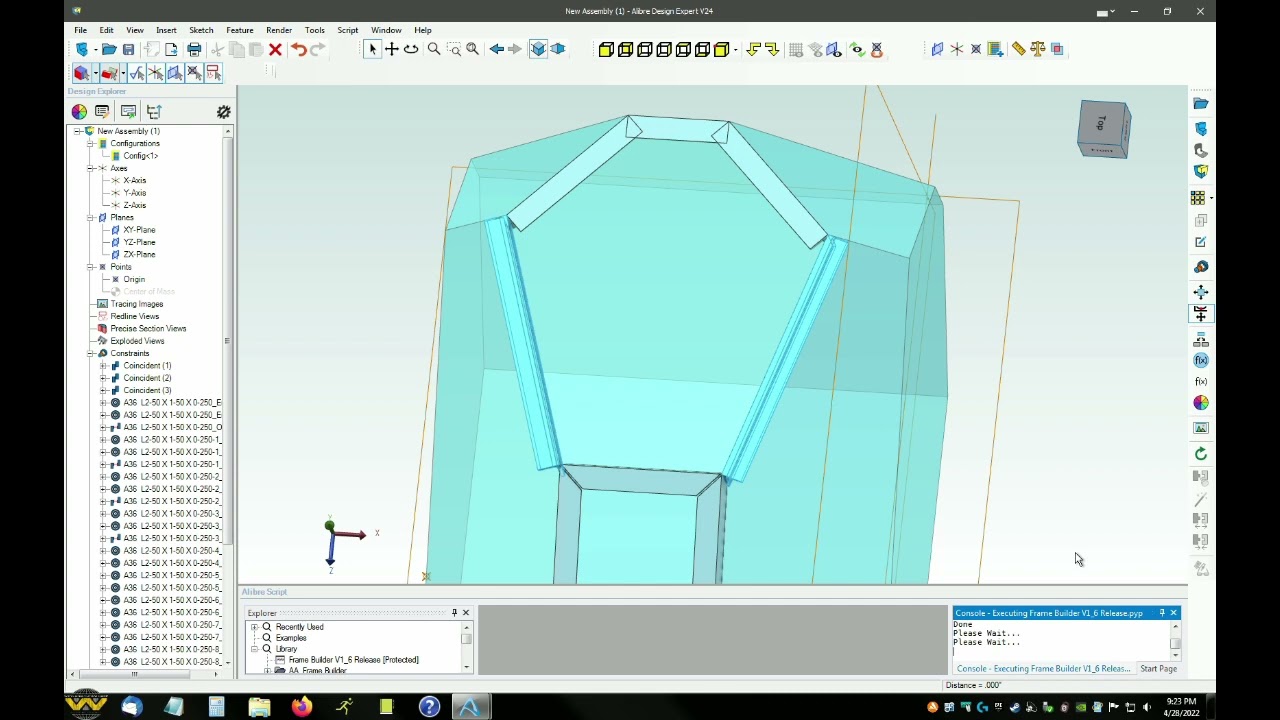Activate the Rotate view tool
Viewport: 1280px width, 720px height.
[411, 49]
